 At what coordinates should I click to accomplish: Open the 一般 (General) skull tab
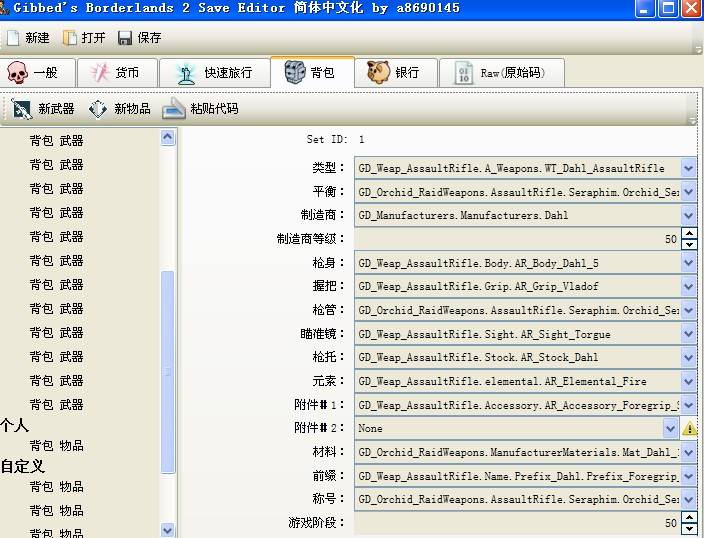[x=37, y=72]
